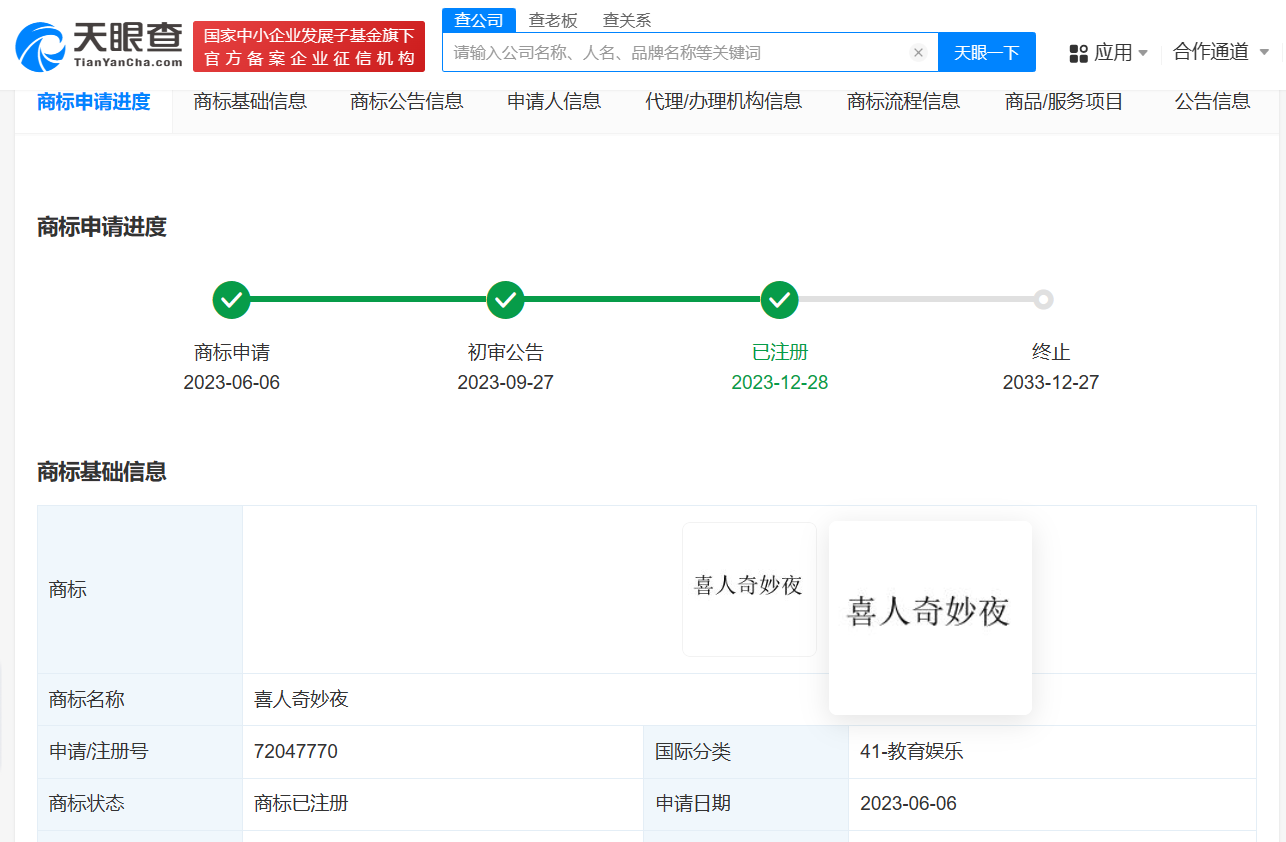
Task: Click the 天眼一下 search button
Action: point(987,52)
